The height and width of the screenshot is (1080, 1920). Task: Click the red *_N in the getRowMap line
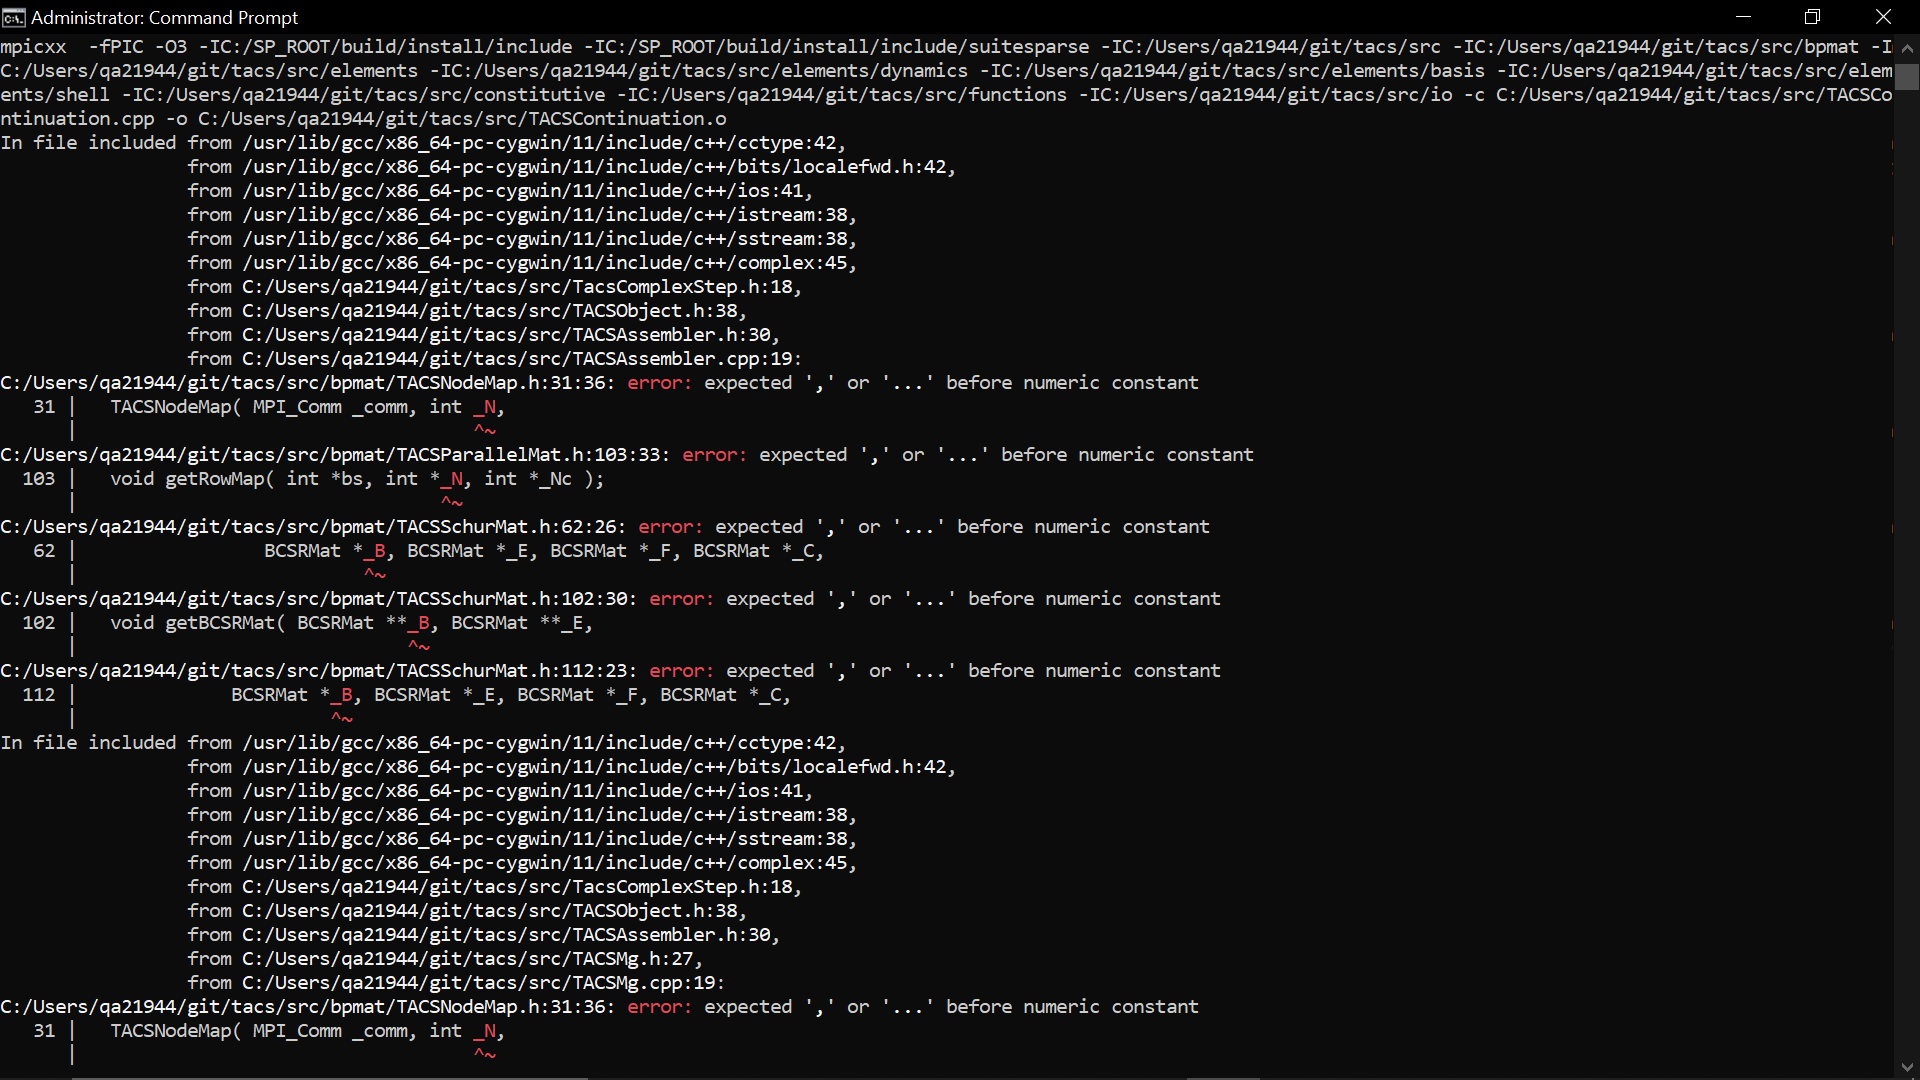pyautogui.click(x=449, y=479)
